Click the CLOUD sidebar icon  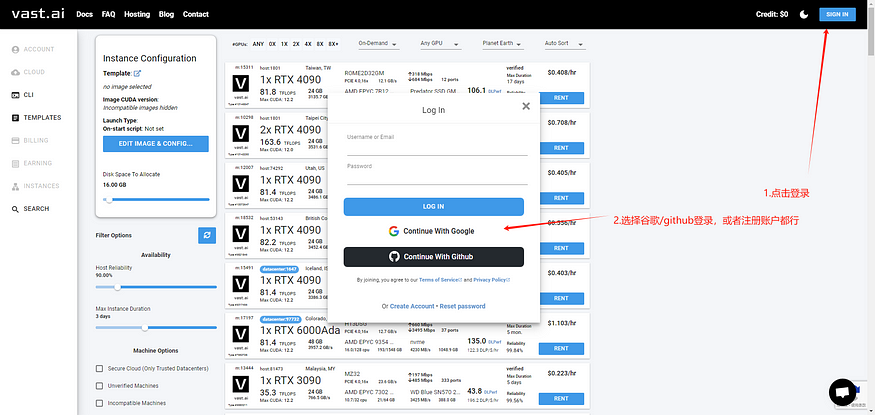tap(15, 72)
